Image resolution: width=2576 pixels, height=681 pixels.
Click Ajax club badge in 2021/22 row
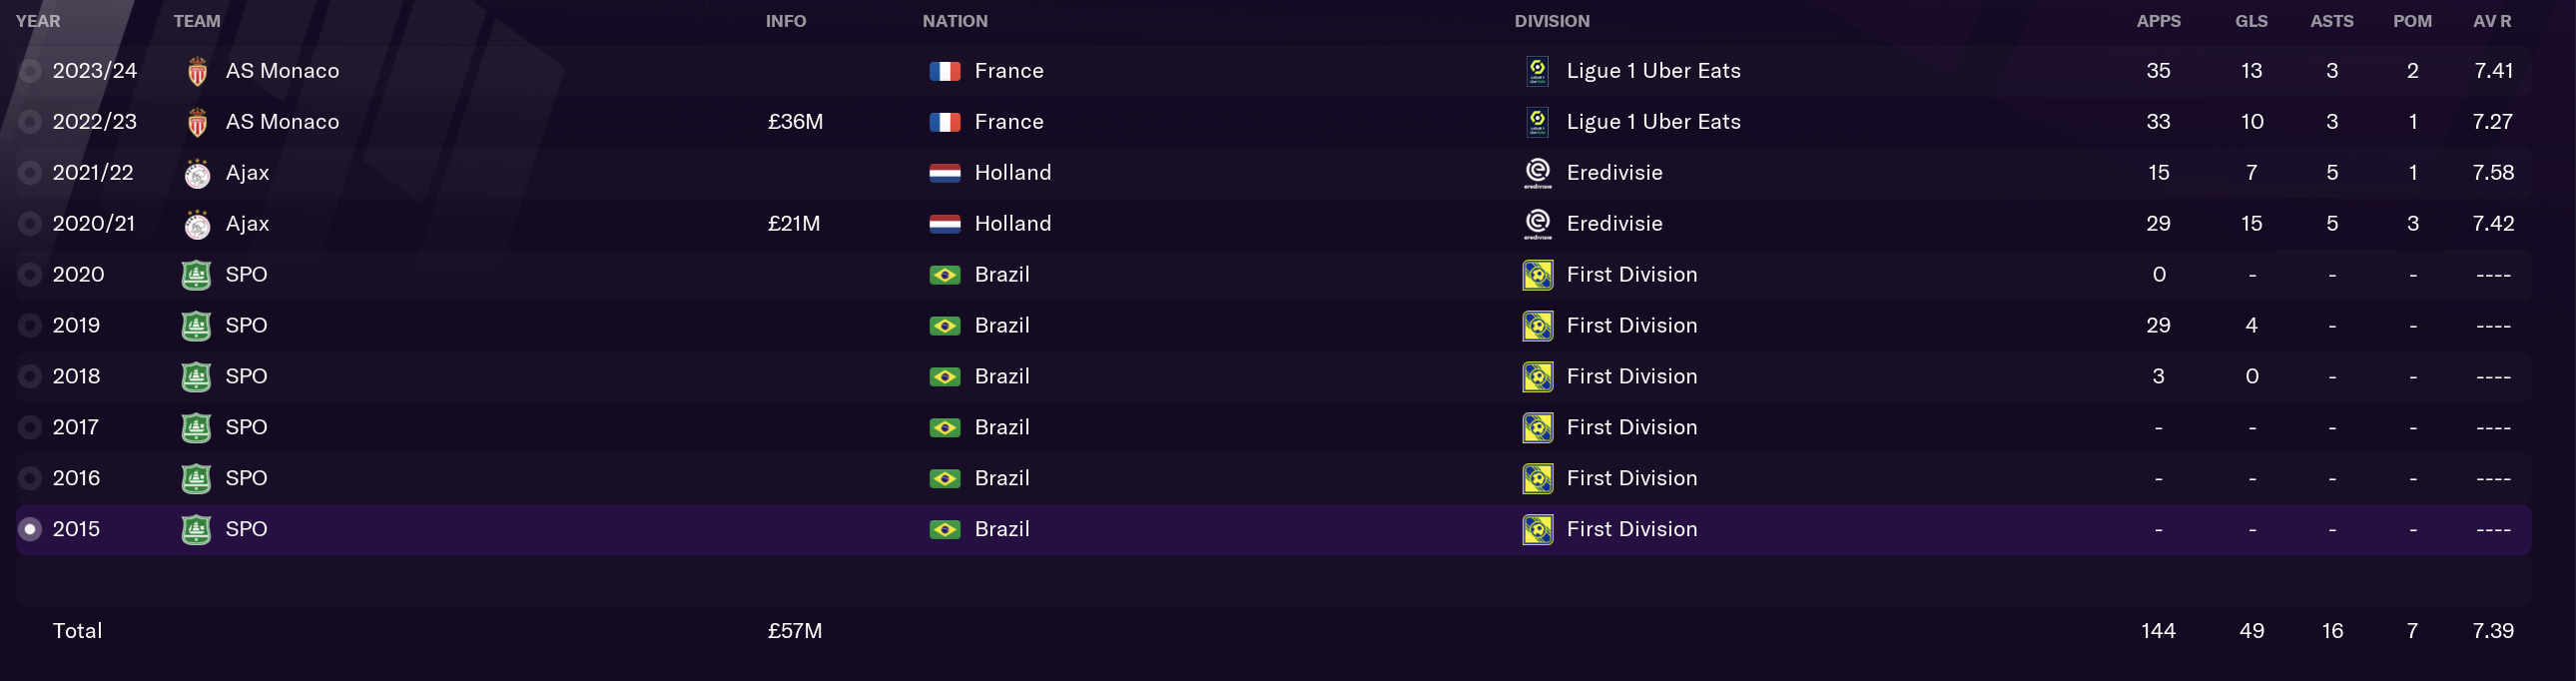197,173
